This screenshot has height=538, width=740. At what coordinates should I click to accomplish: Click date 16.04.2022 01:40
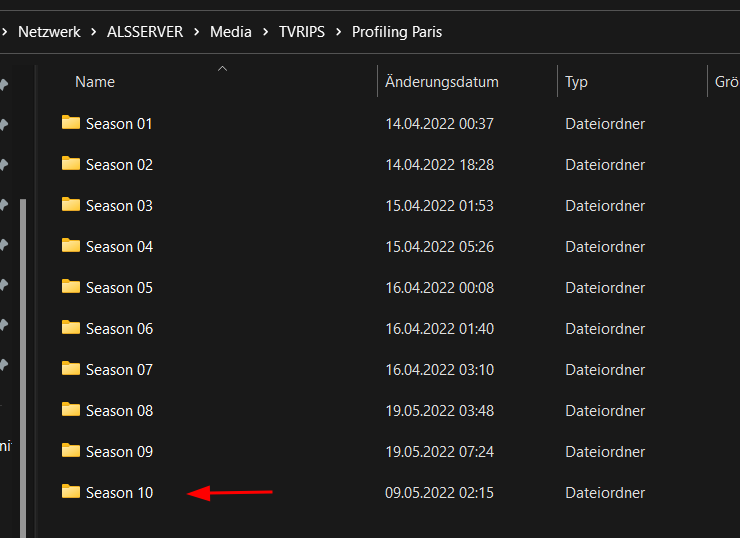[x=439, y=329]
